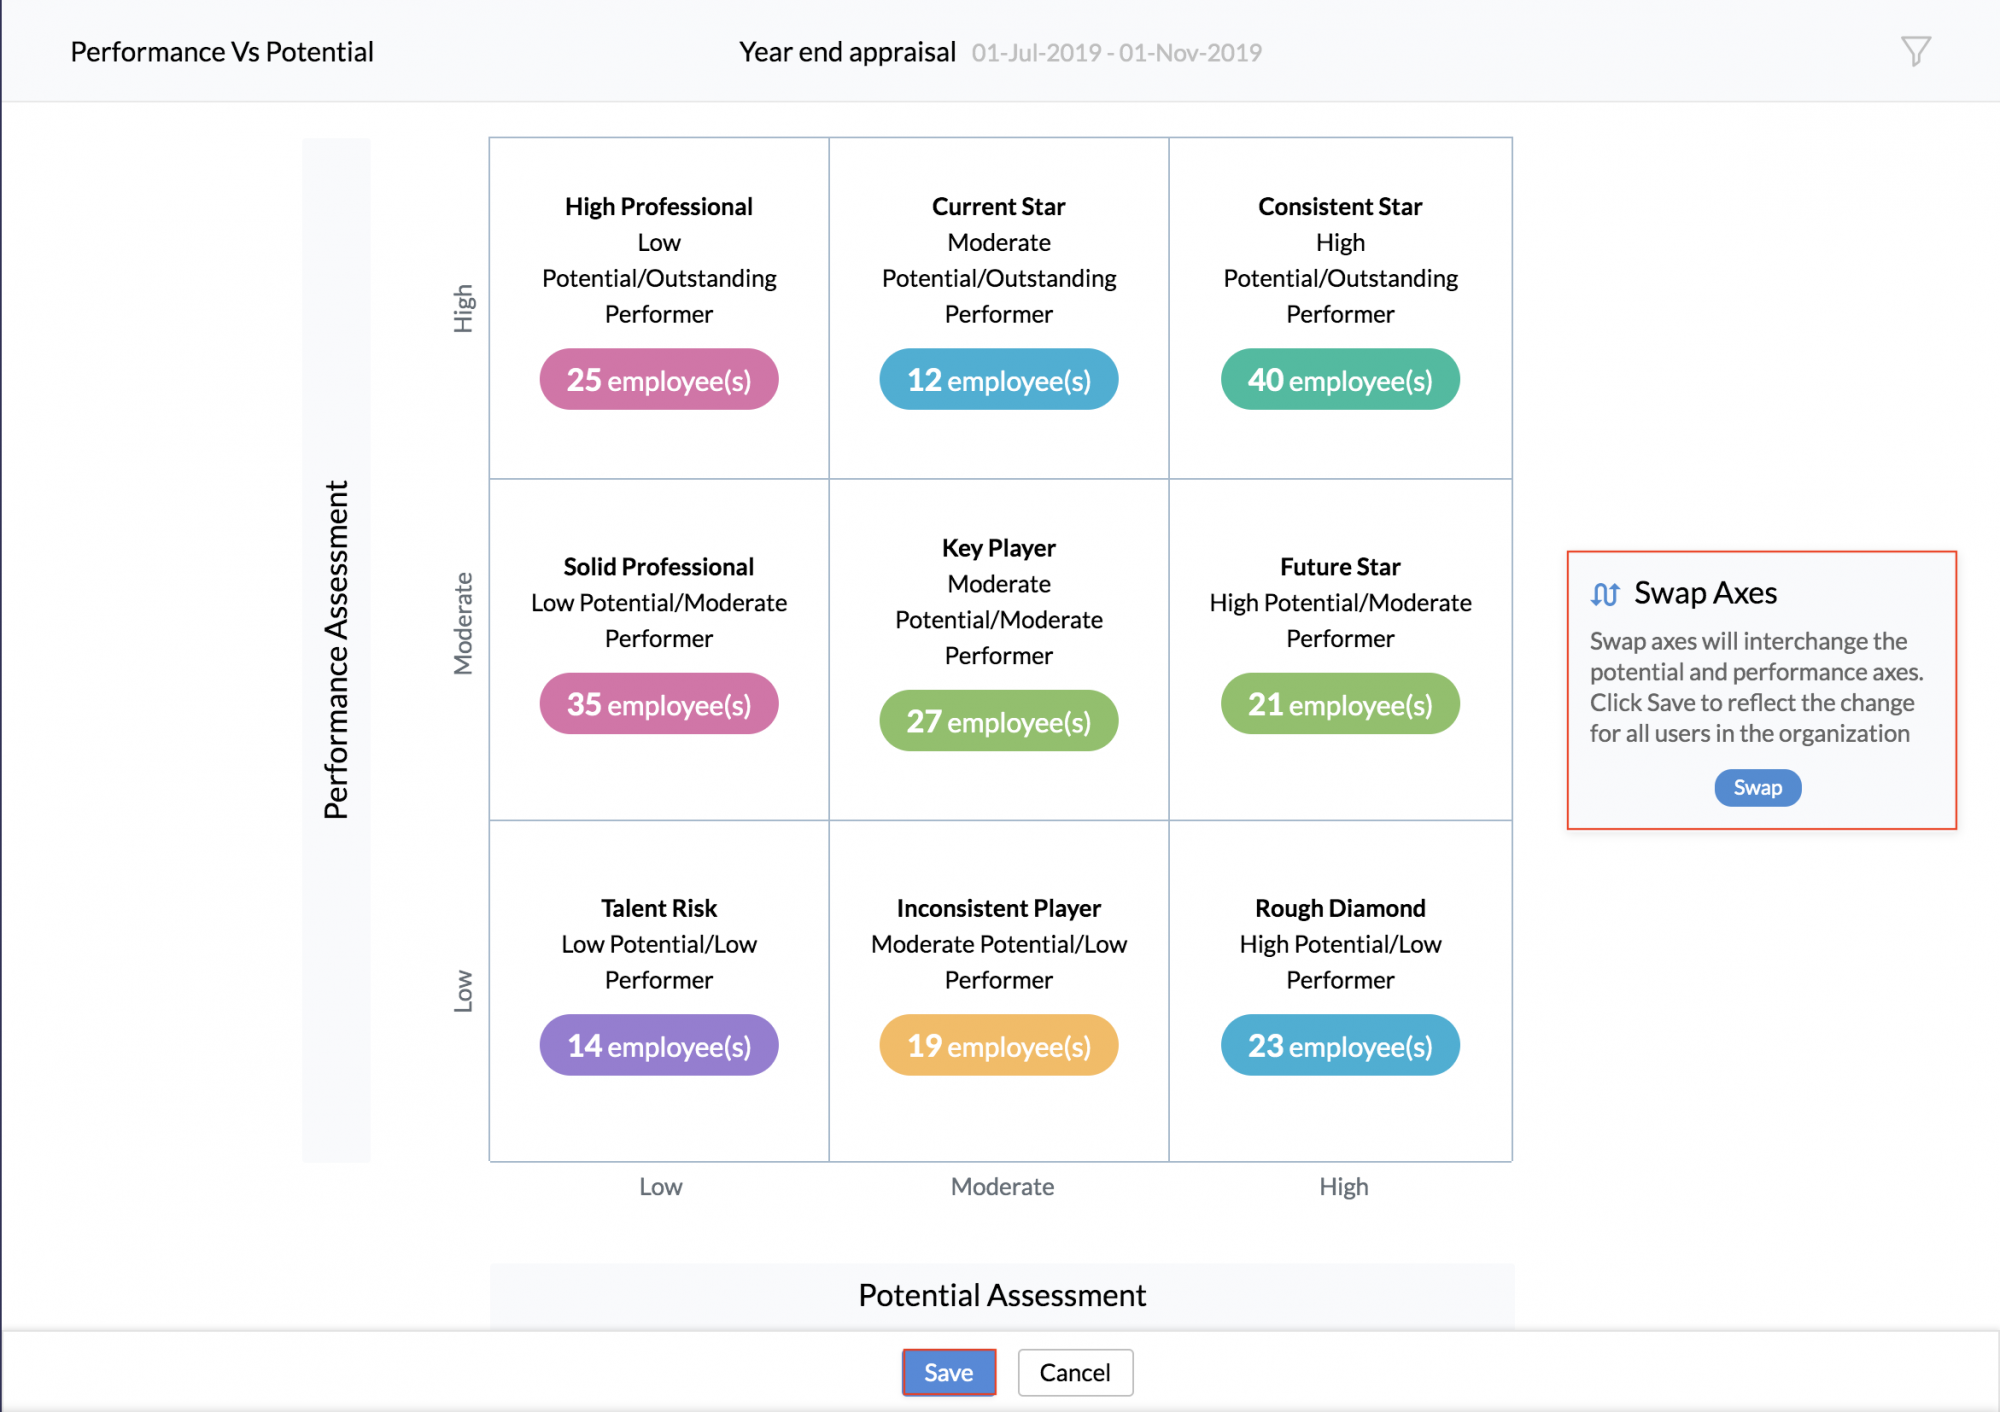Open the 25 employee(s) pill under High Professional
This screenshot has height=1412, width=2000.
[x=658, y=379]
